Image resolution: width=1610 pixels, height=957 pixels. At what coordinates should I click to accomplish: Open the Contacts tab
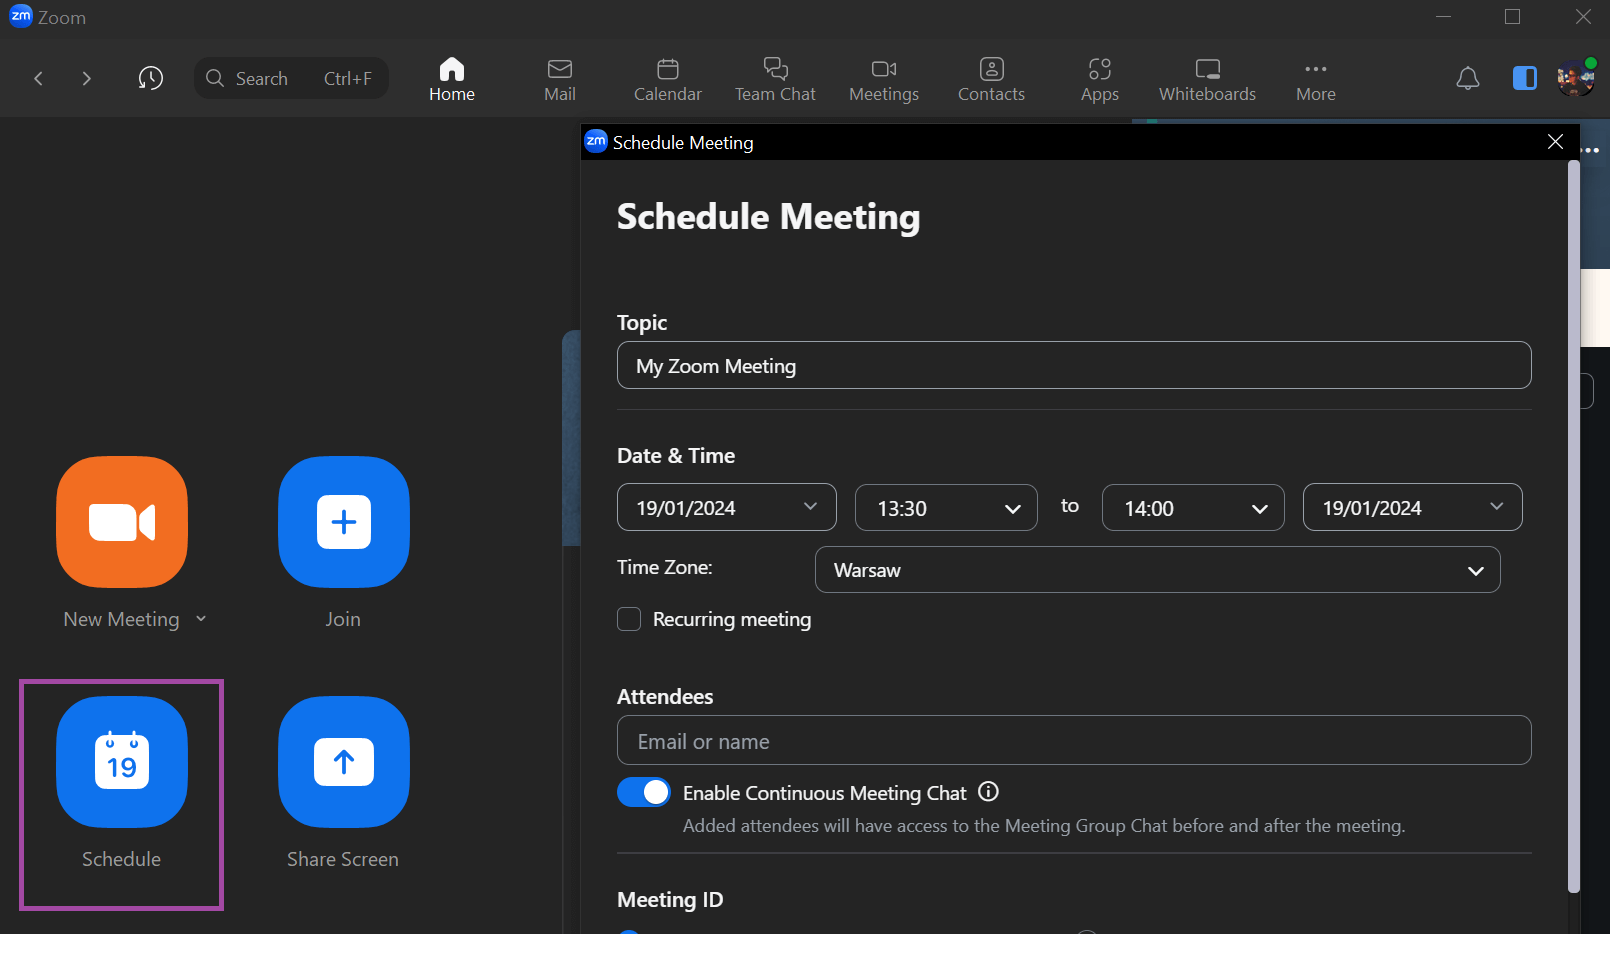(991, 79)
